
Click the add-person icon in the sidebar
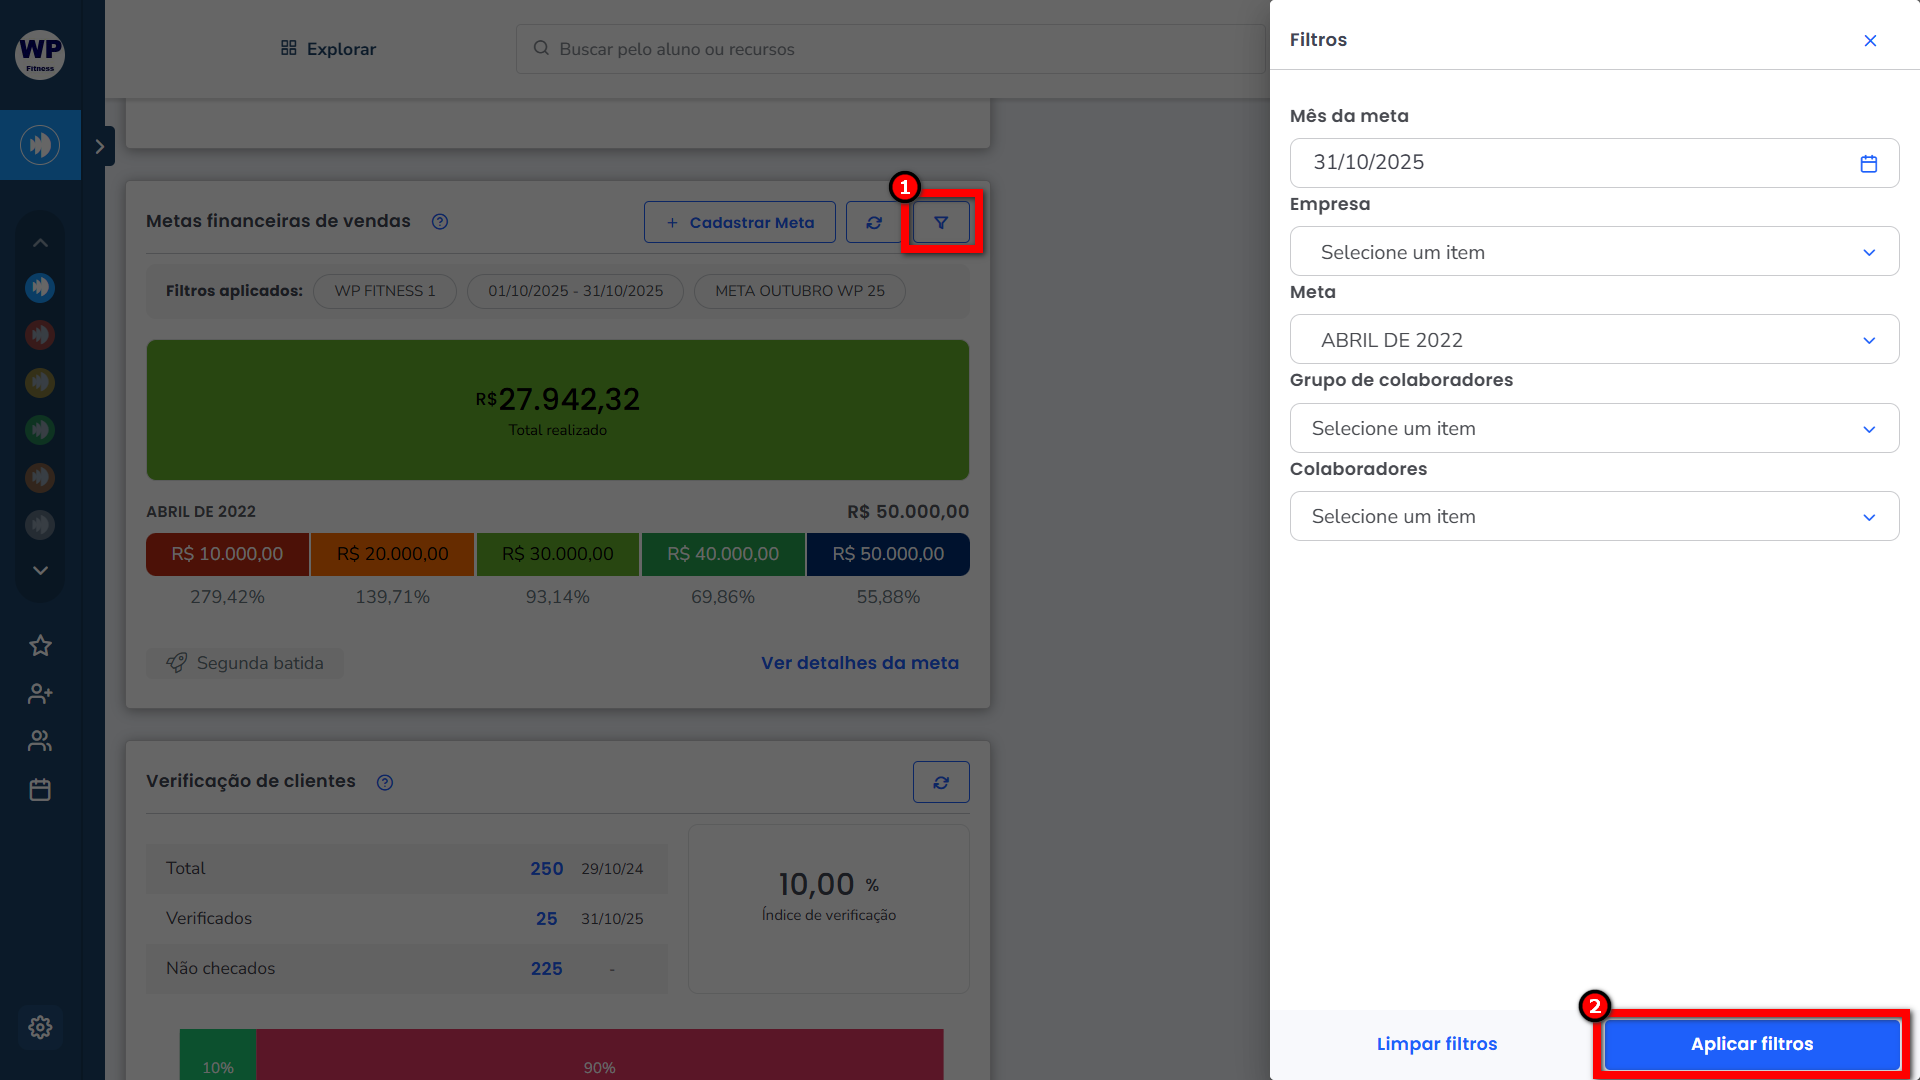[40, 693]
